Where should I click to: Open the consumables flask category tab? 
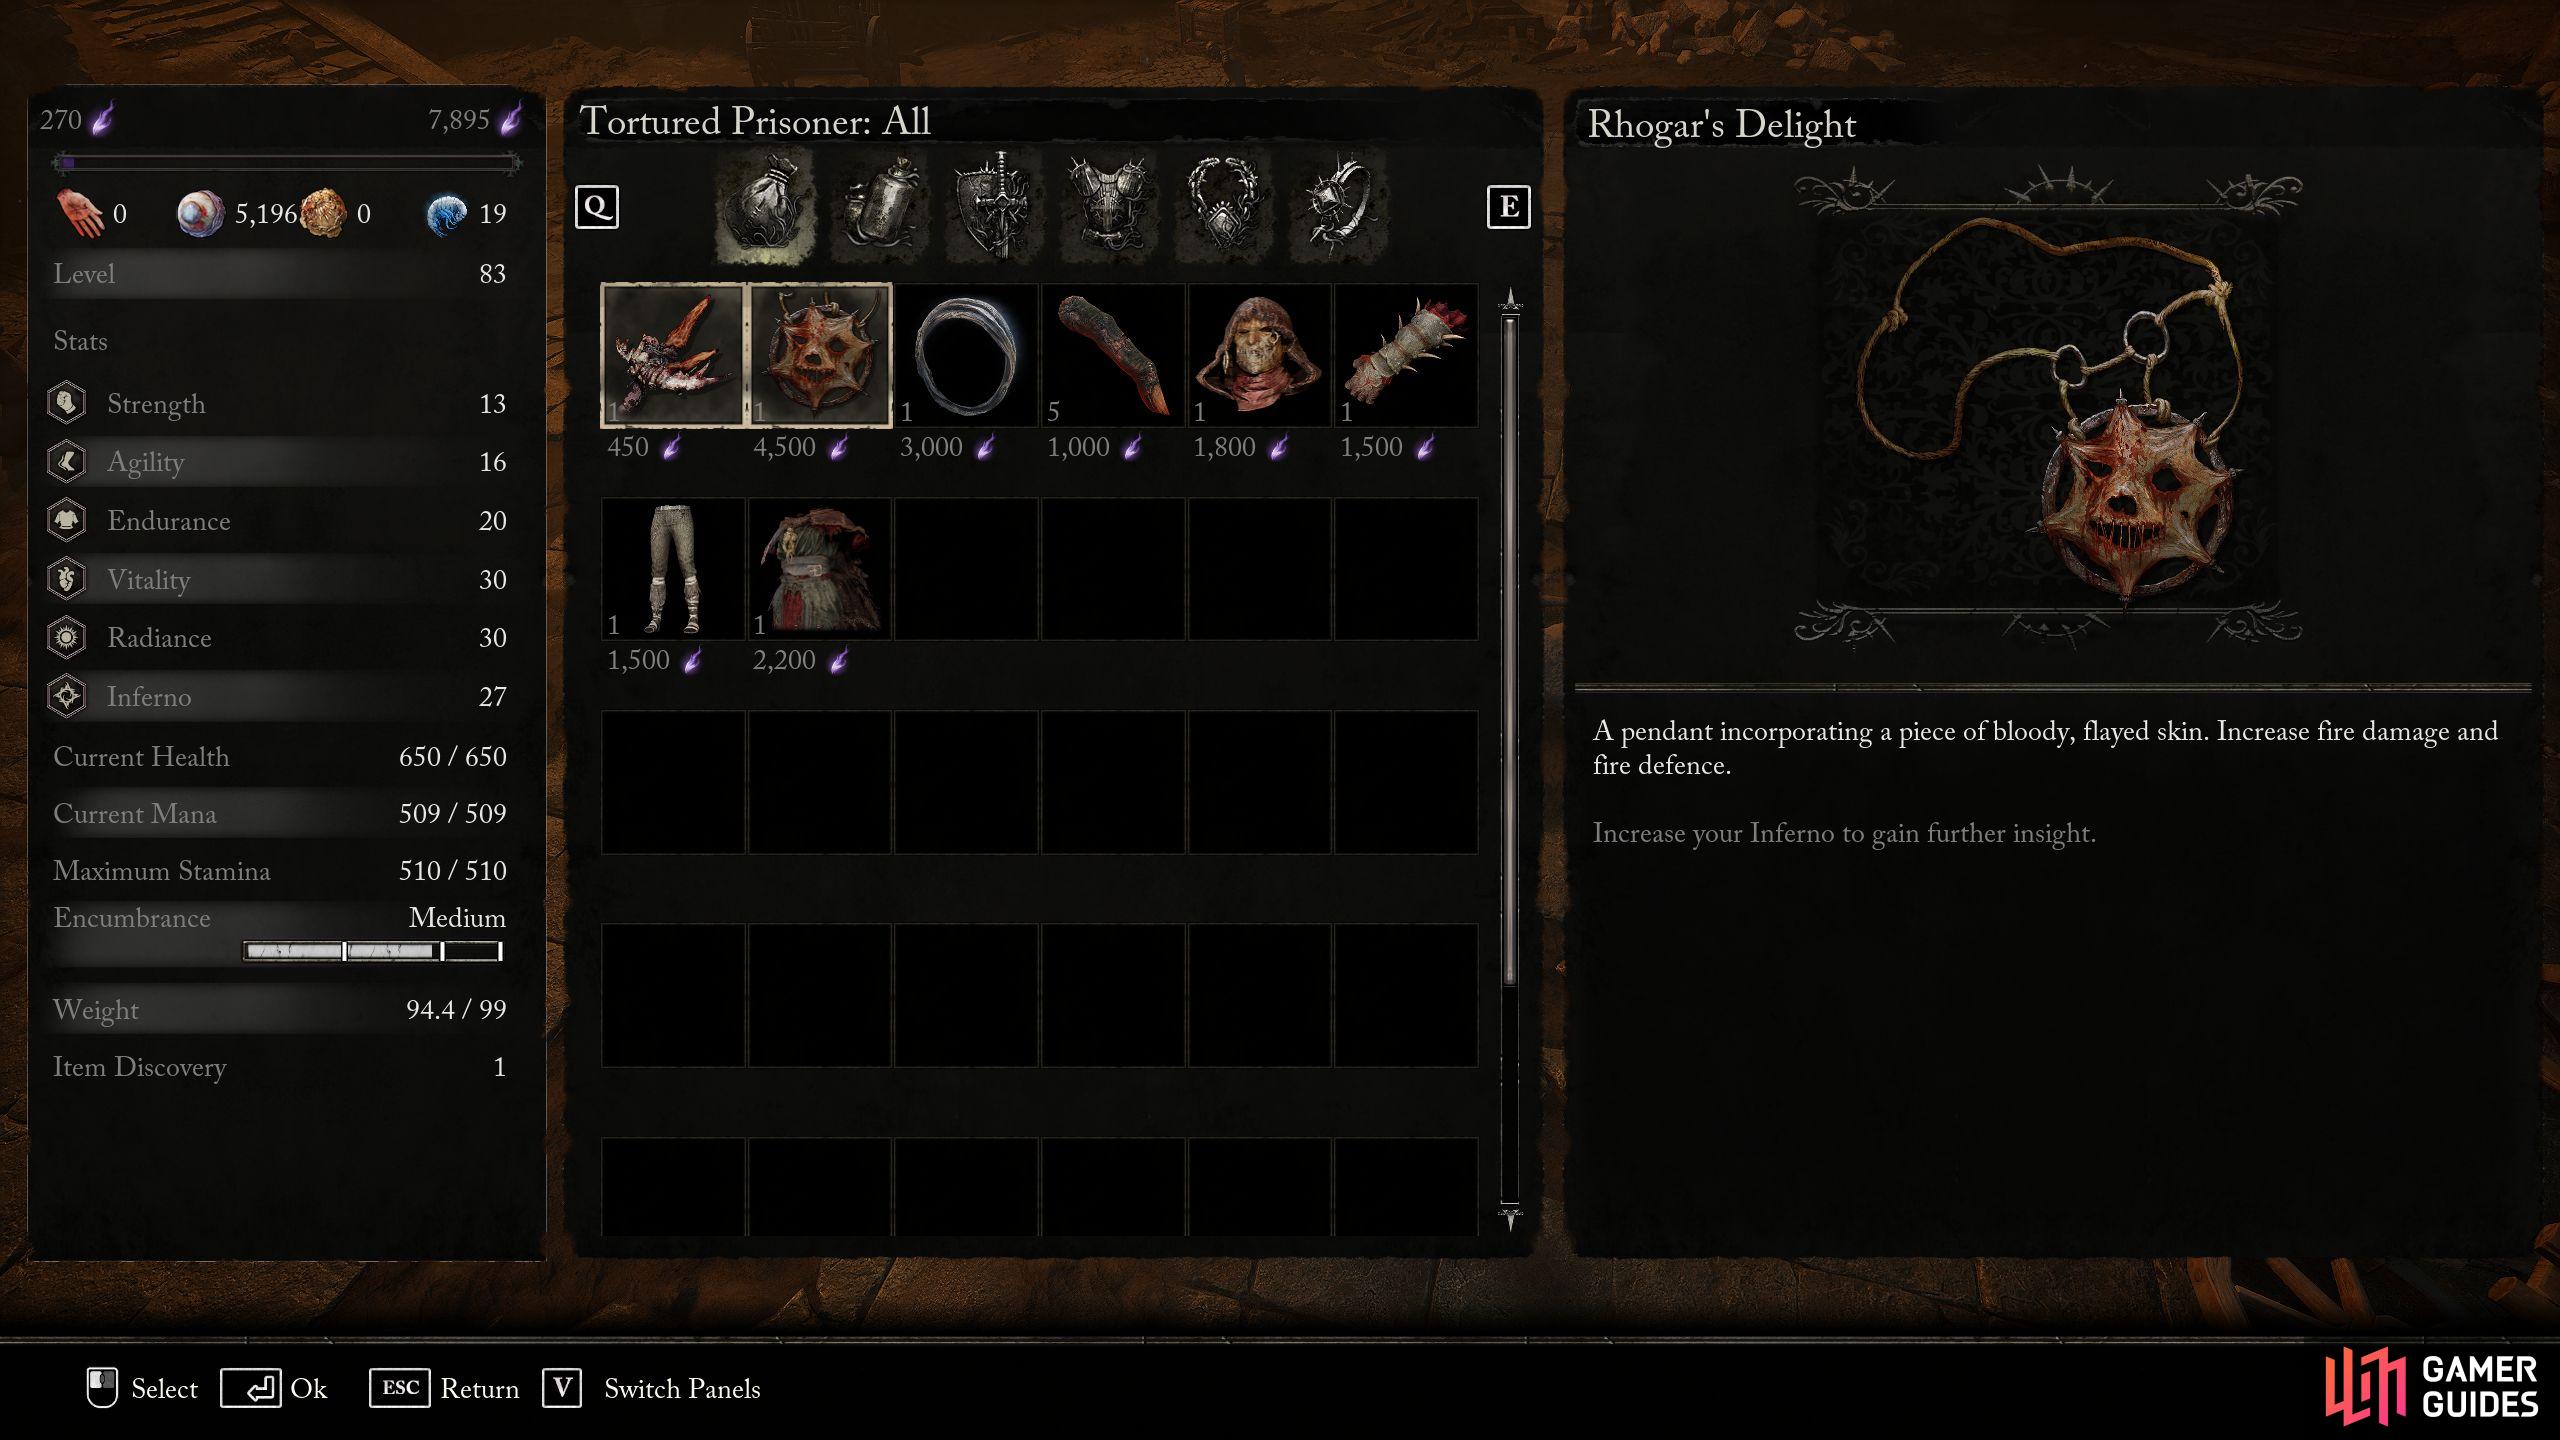(880, 208)
